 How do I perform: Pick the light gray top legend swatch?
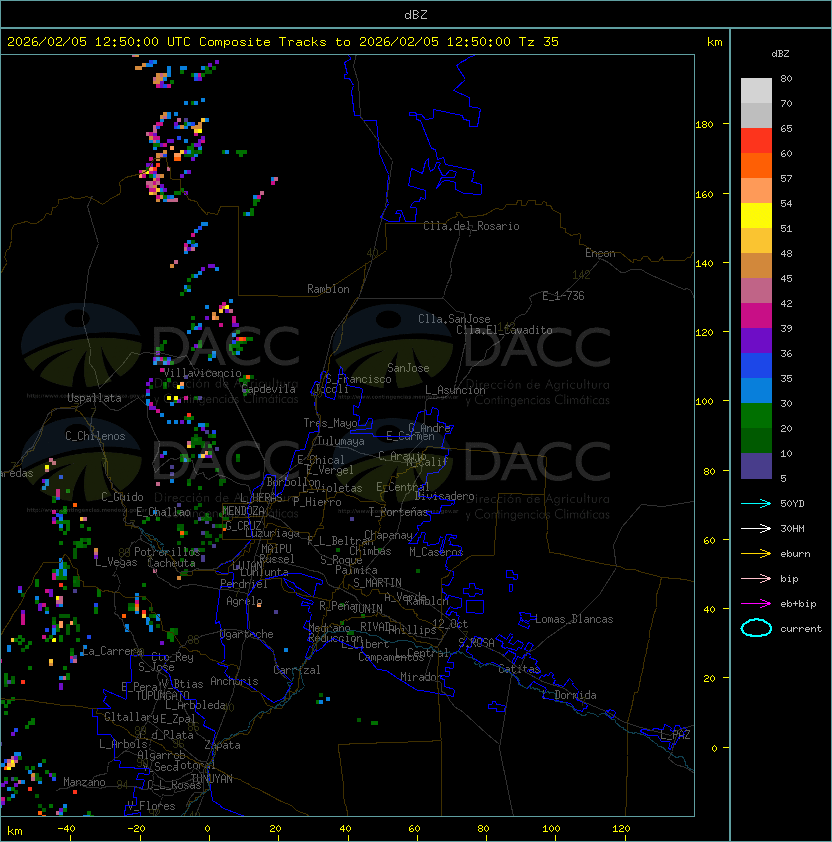point(756,90)
